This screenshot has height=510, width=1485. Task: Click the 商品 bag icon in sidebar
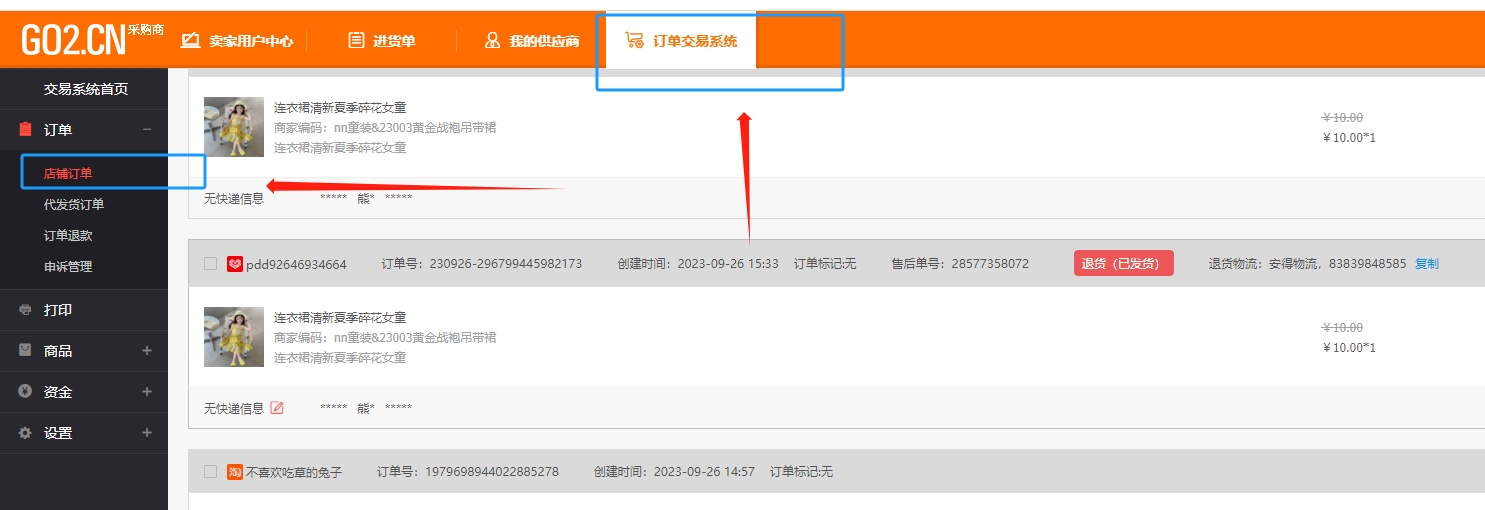(26, 351)
